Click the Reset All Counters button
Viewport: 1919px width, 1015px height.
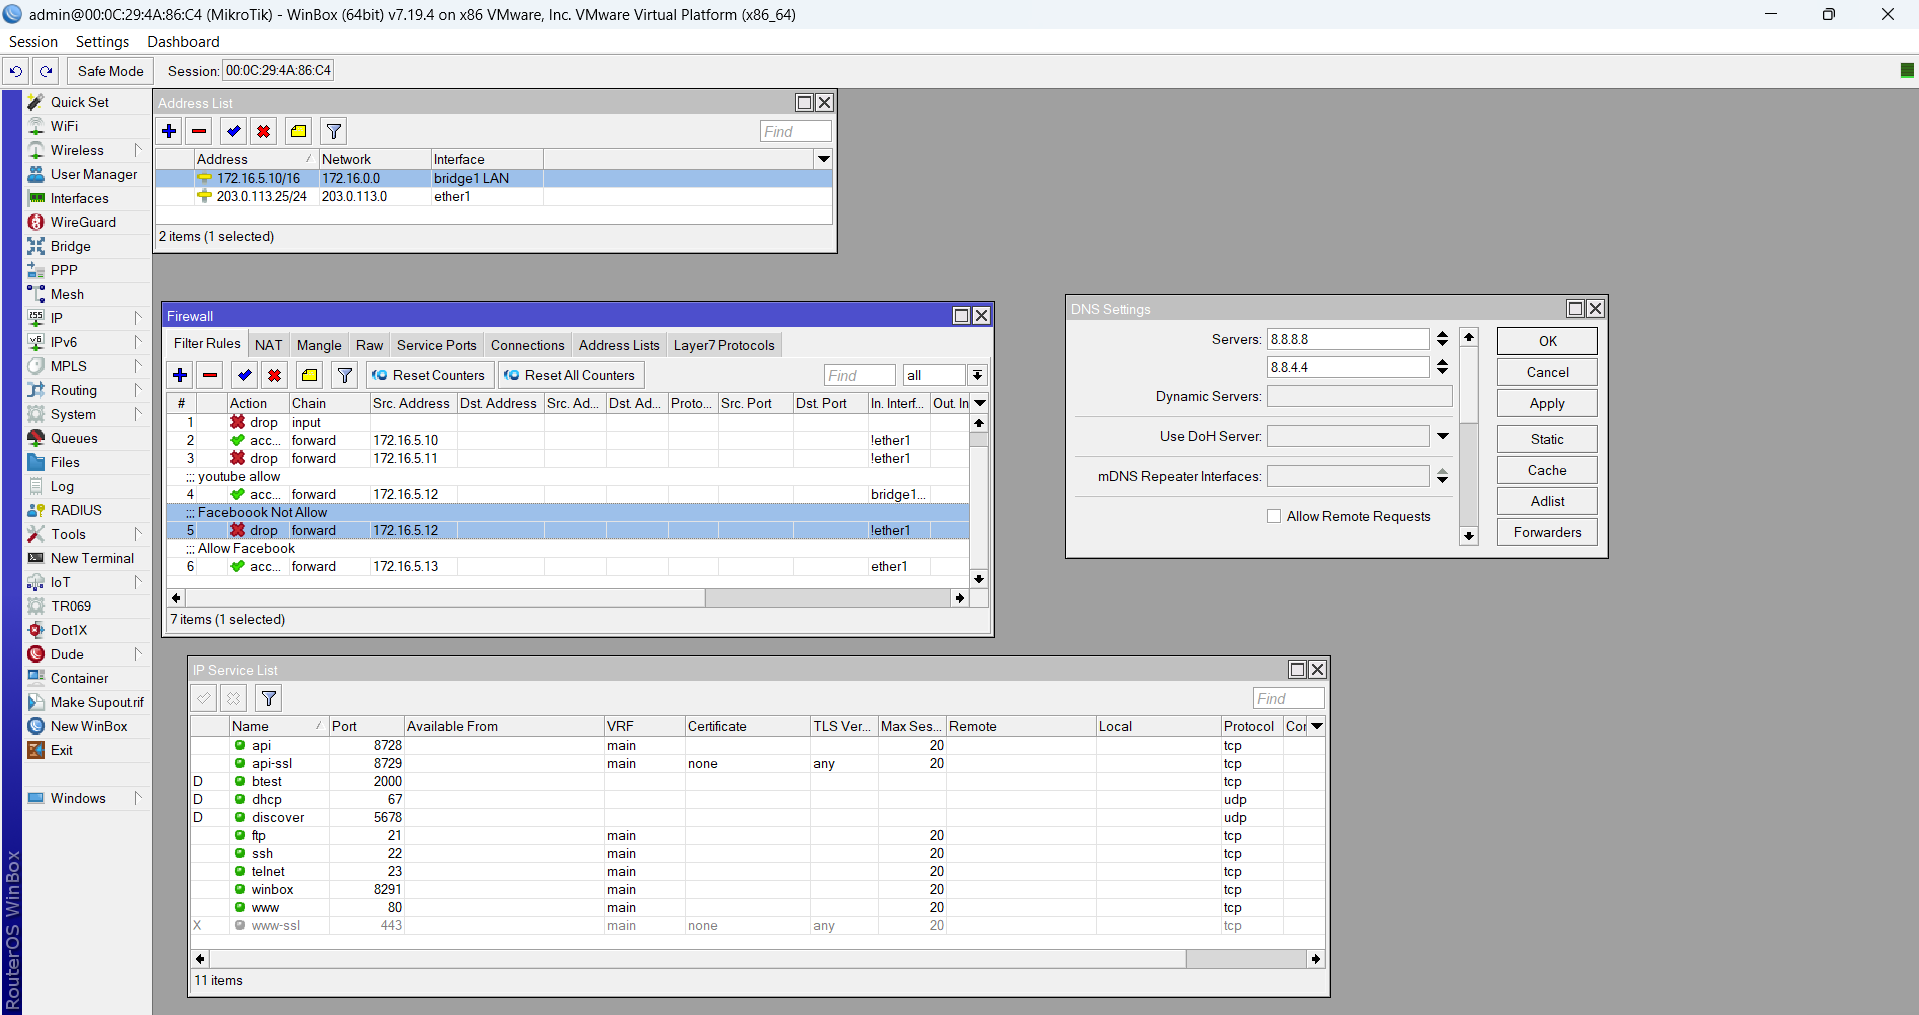coord(570,375)
